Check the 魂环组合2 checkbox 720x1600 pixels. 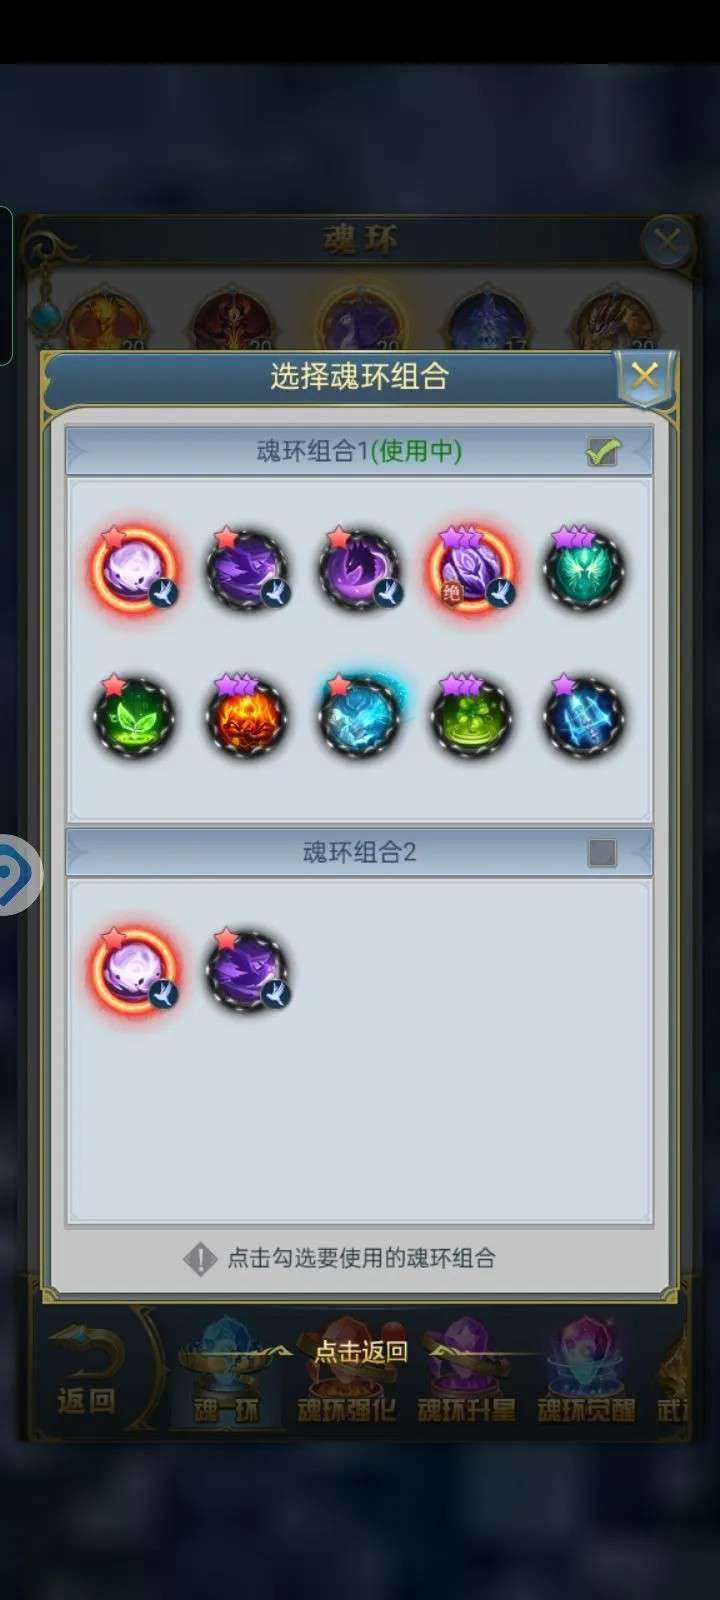click(x=602, y=852)
